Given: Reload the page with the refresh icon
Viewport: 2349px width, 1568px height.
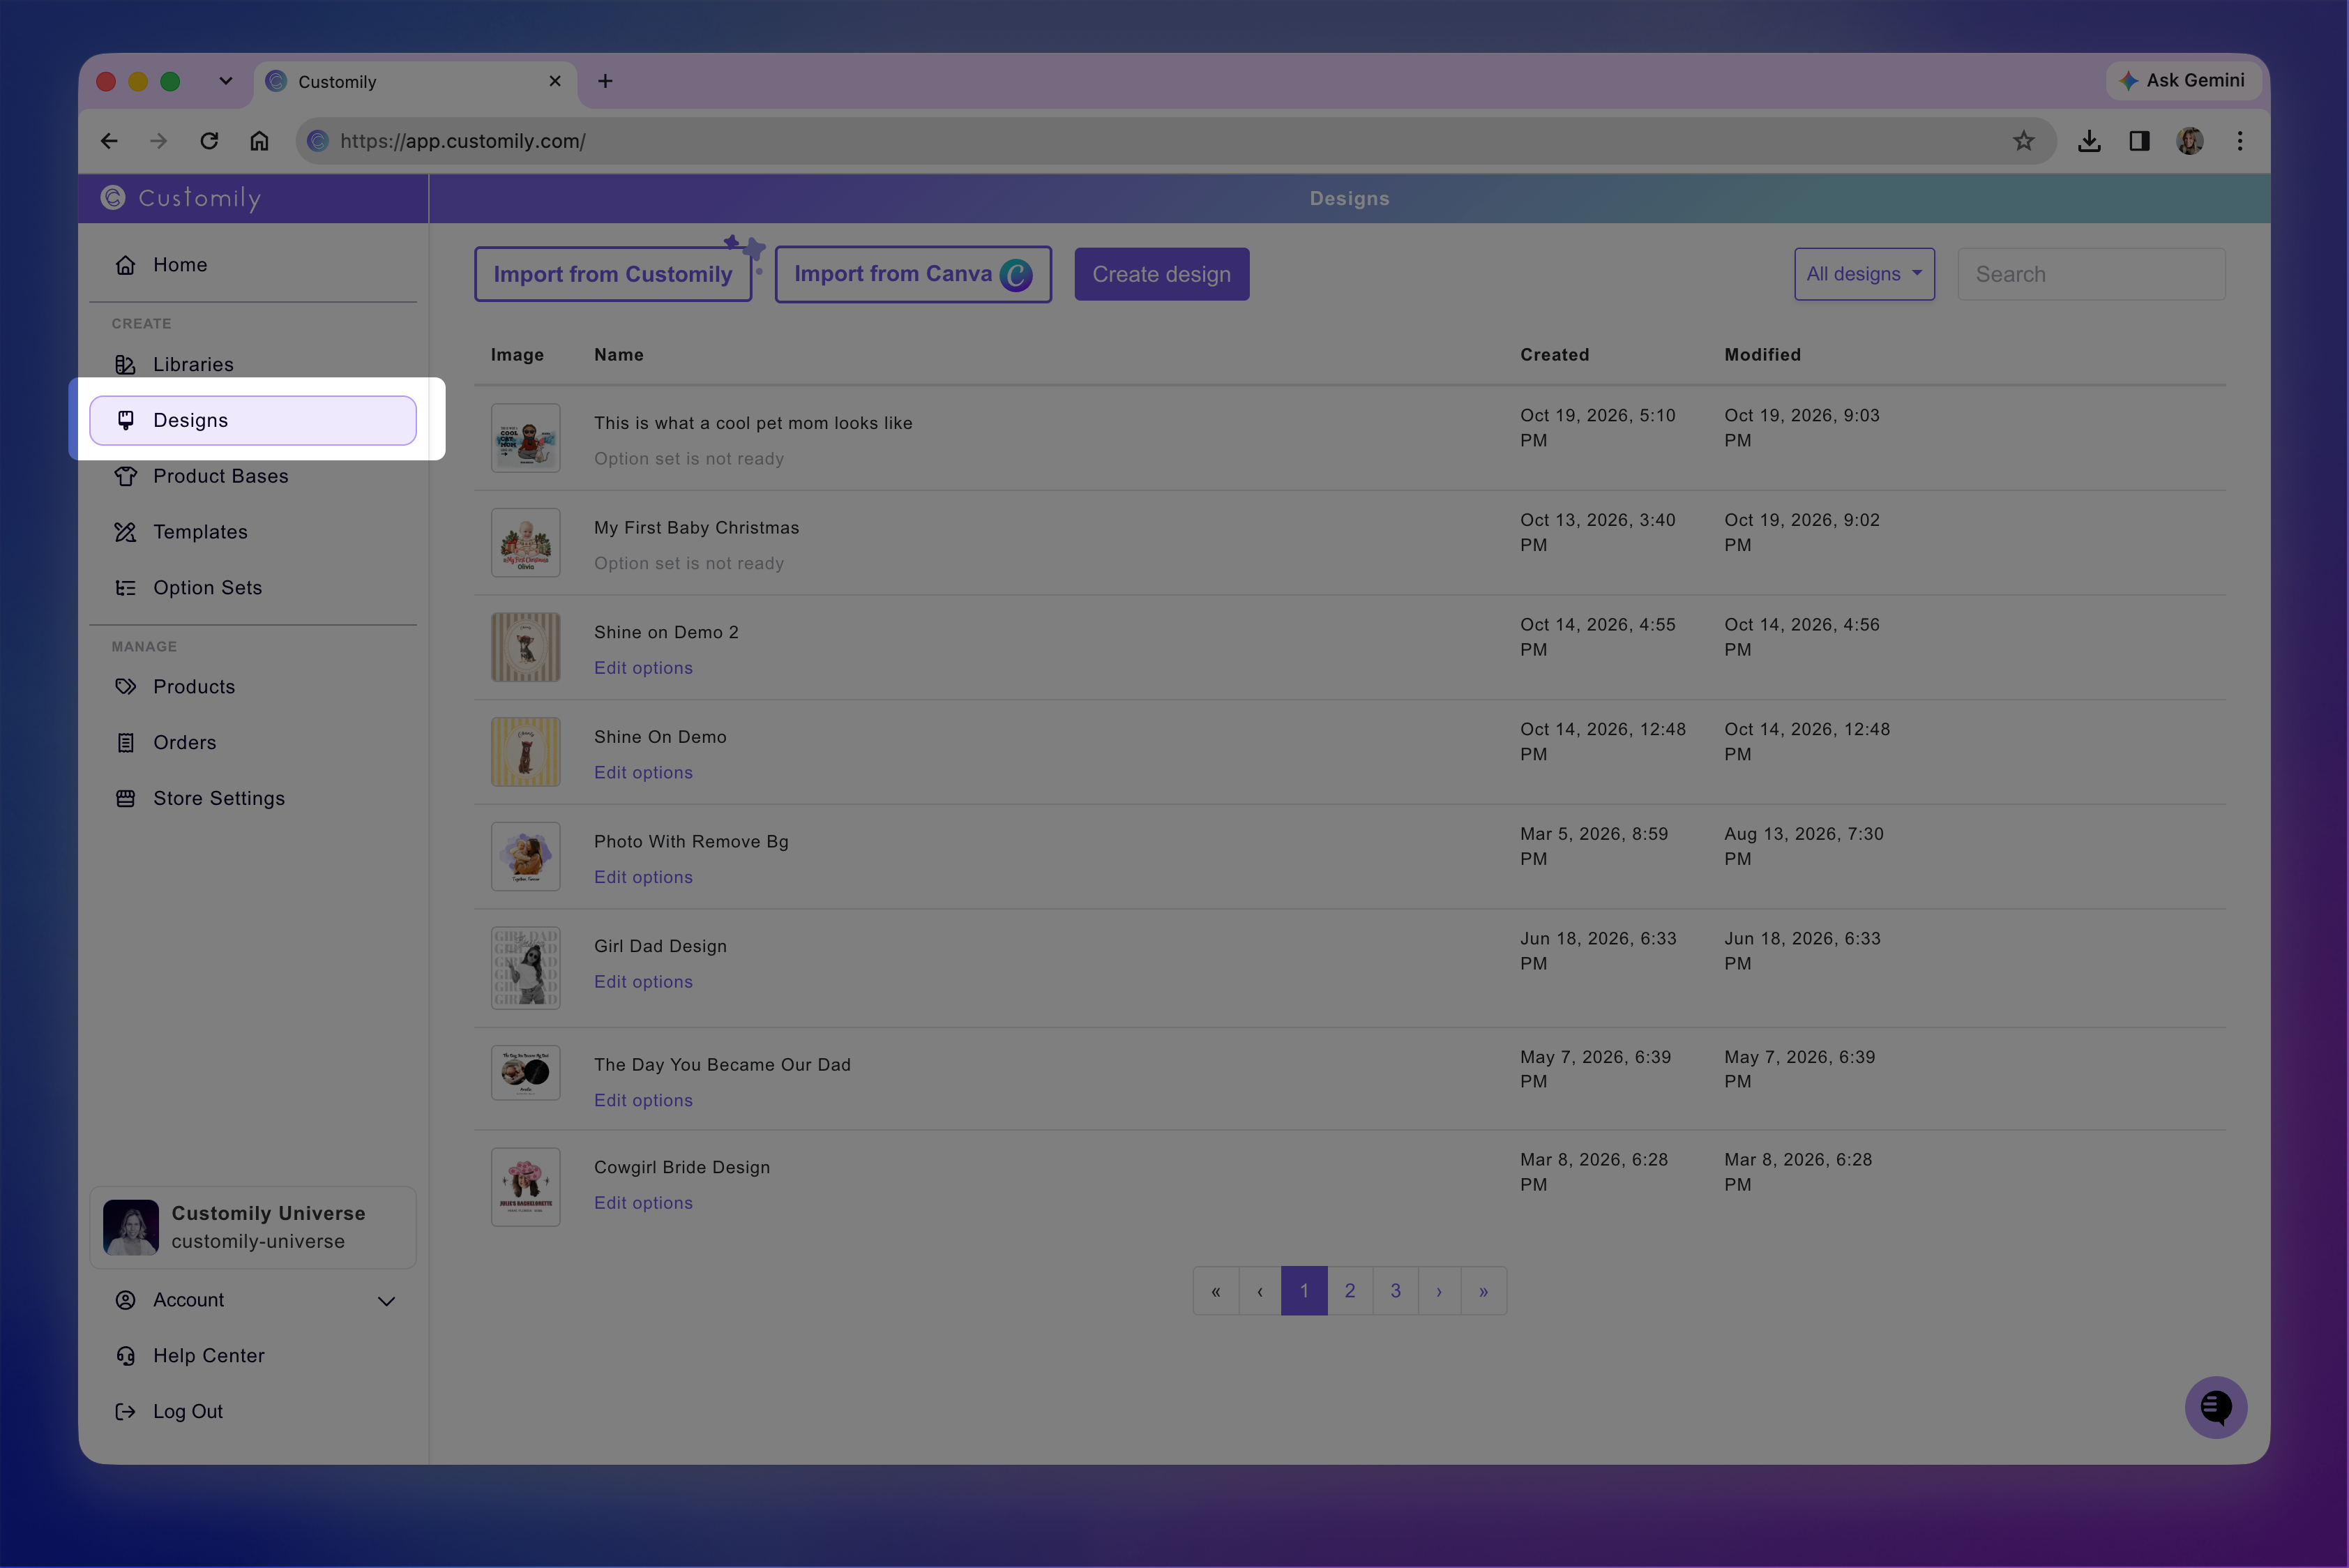Looking at the screenshot, I should point(209,141).
